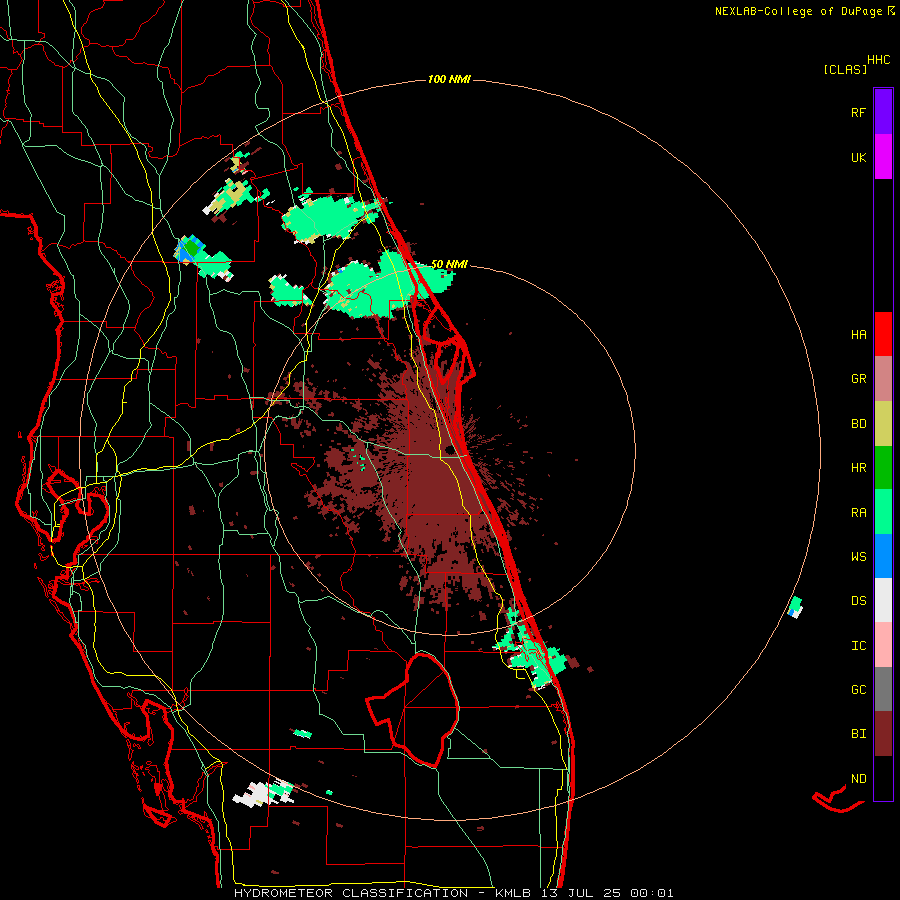Click the HR dark green legend swatch
Viewport: 900px width, 900px height.
[883, 468]
